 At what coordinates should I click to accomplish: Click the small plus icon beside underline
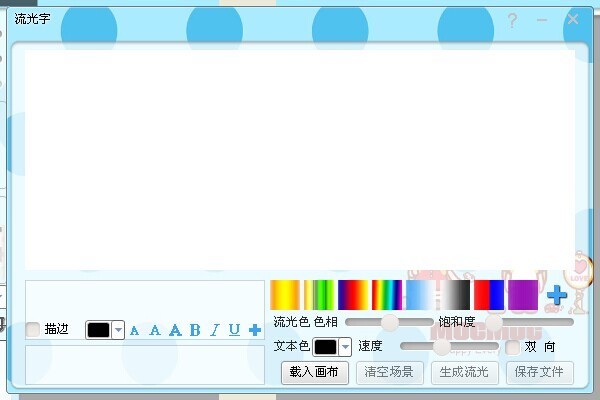click(255, 330)
